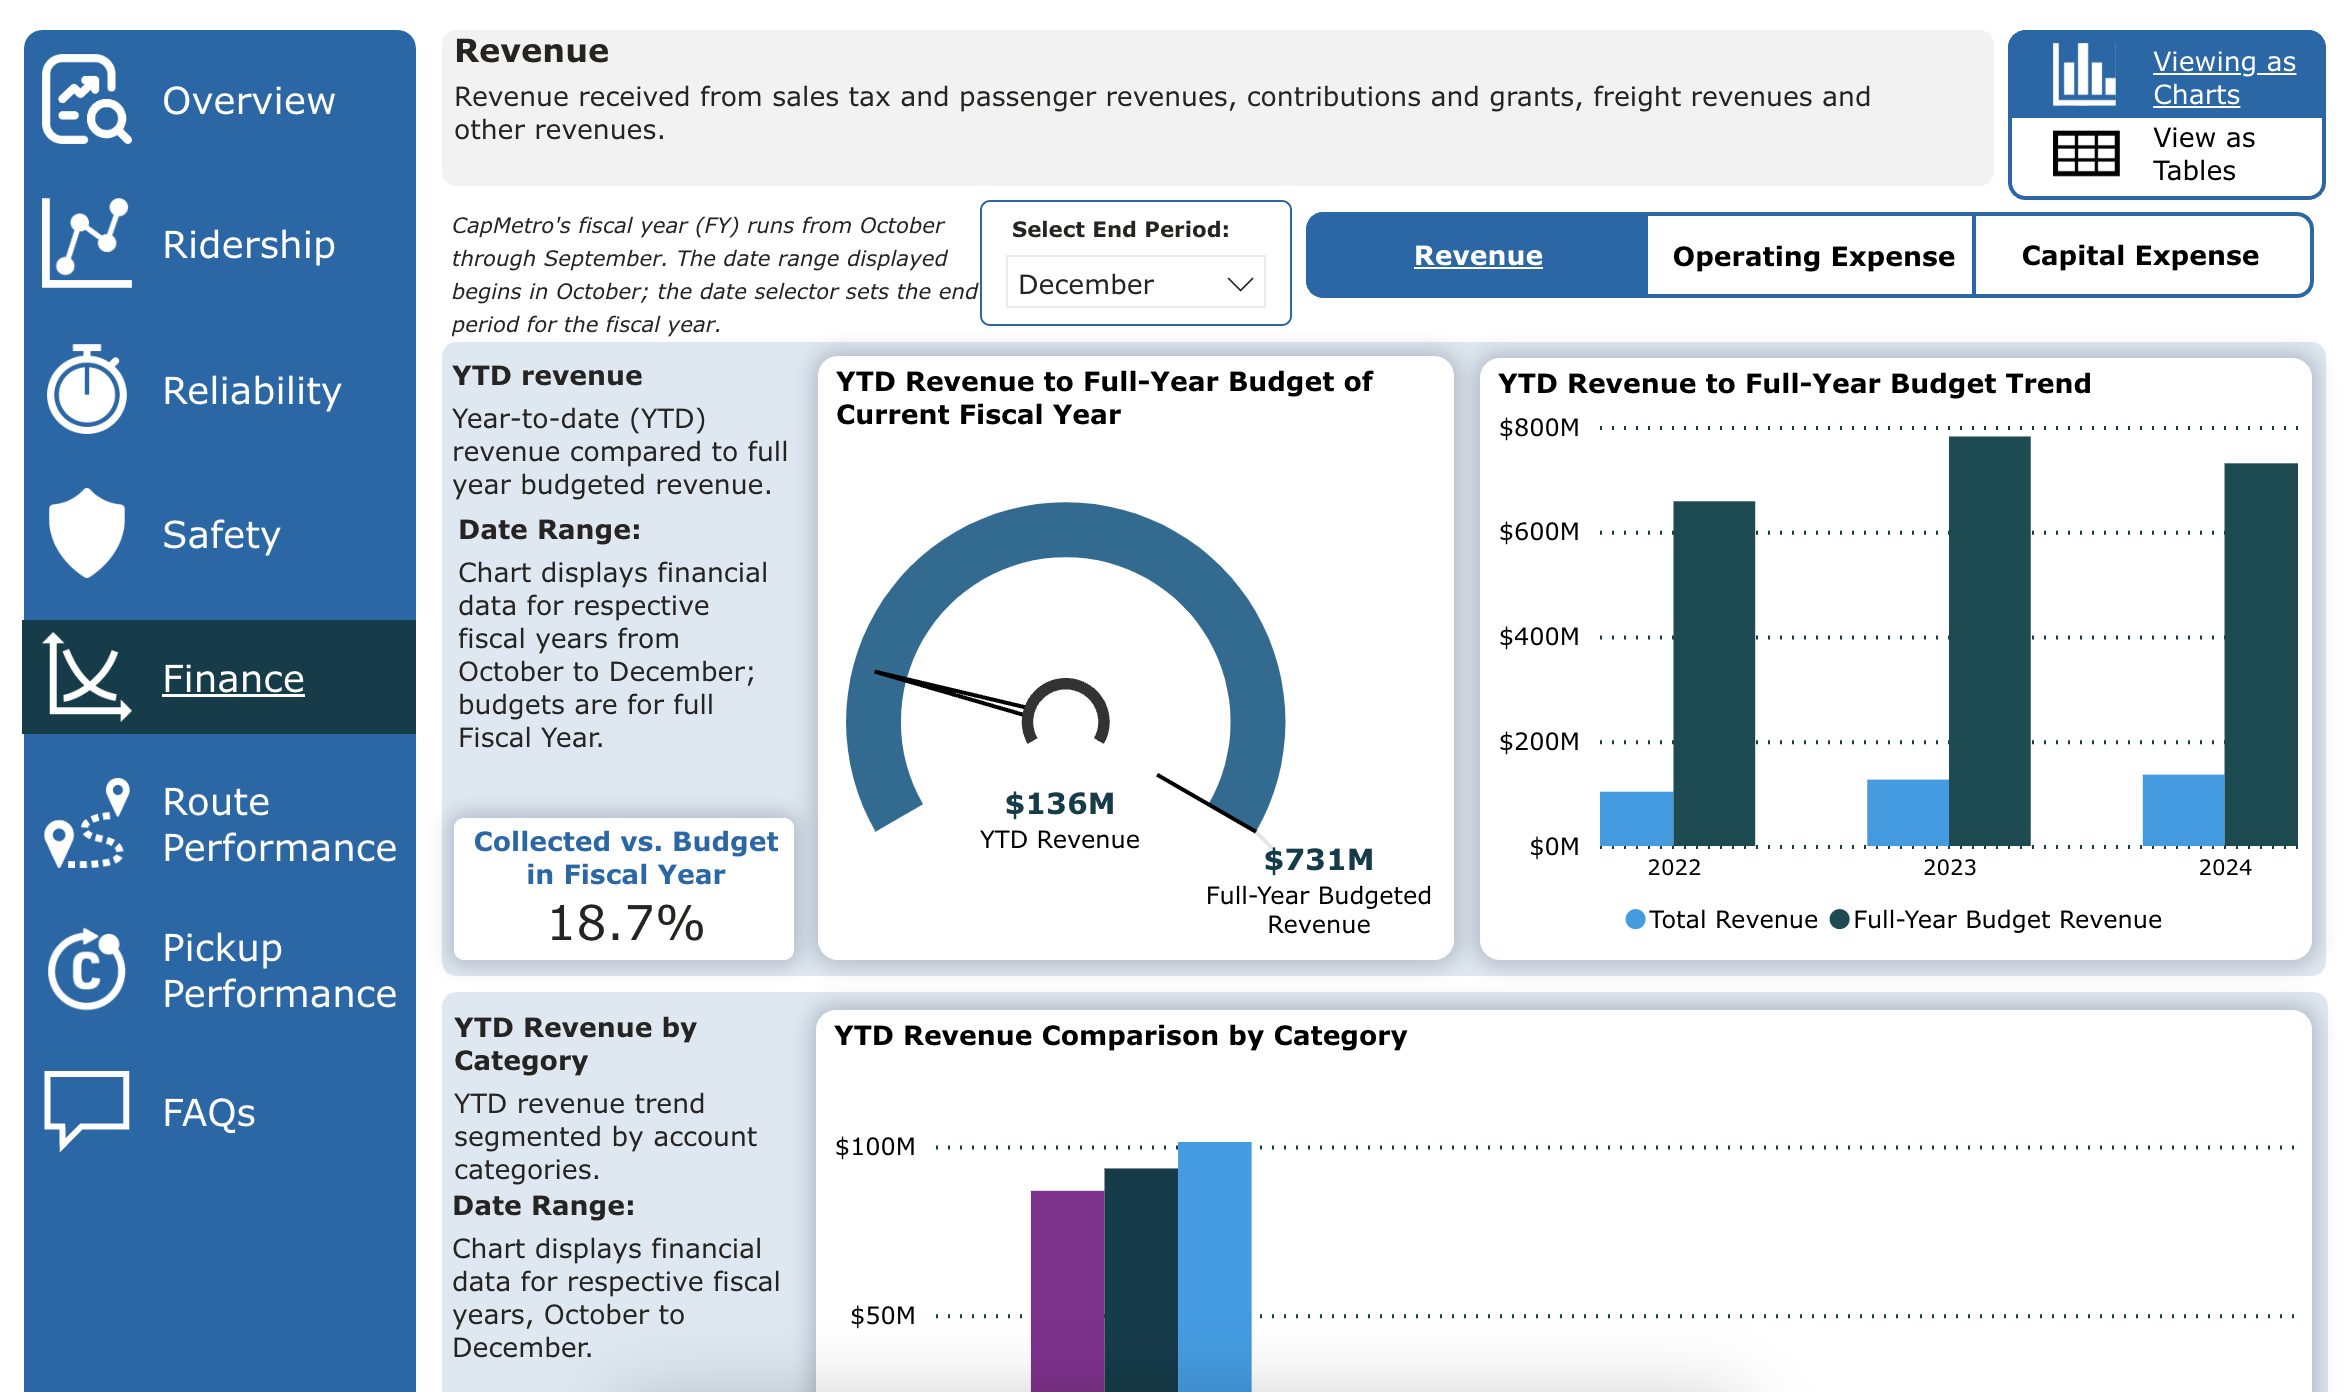Screen dimensions: 2352x1392
Task: Click the FAQs speech-bubble icon
Action: 87,1108
